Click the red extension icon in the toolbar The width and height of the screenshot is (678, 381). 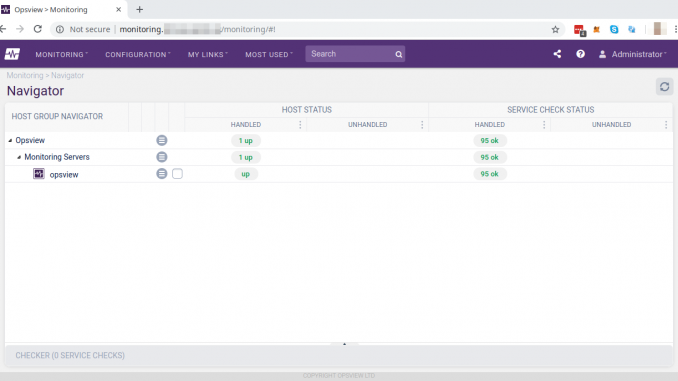pos(579,30)
